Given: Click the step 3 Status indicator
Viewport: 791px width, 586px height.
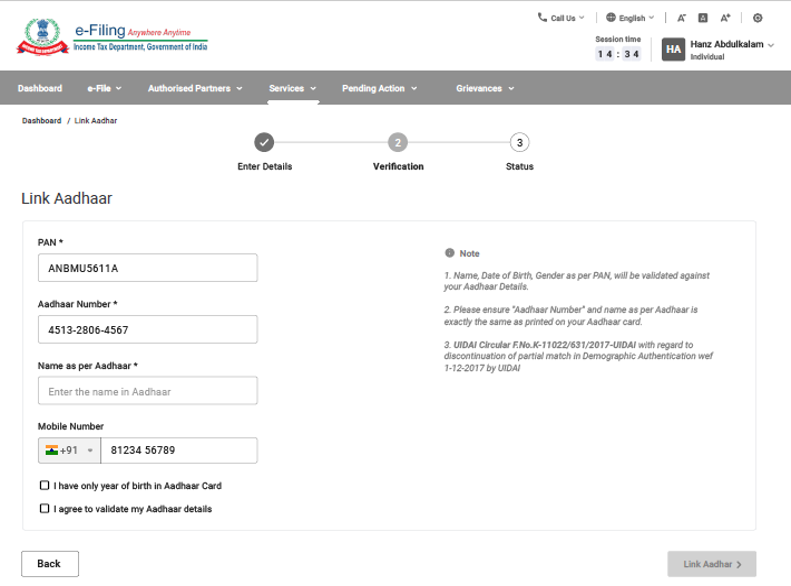Looking at the screenshot, I should 519,142.
